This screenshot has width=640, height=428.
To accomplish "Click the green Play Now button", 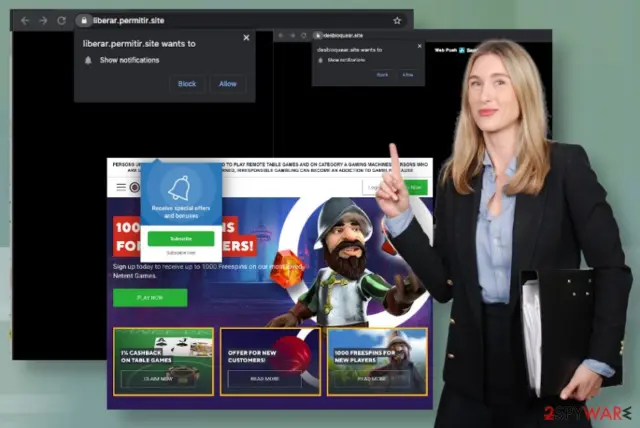I will [x=150, y=297].
